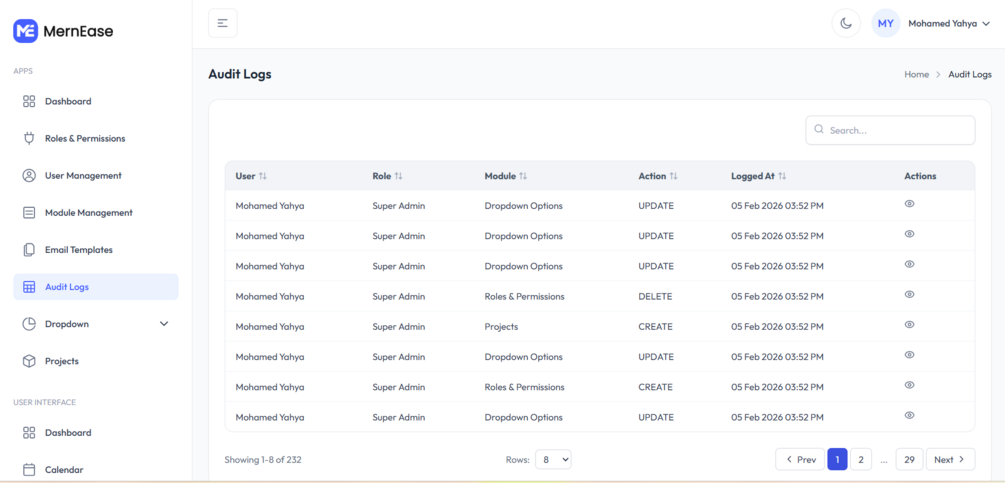
Task: Go to page 2 of logs
Action: pyautogui.click(x=861, y=459)
